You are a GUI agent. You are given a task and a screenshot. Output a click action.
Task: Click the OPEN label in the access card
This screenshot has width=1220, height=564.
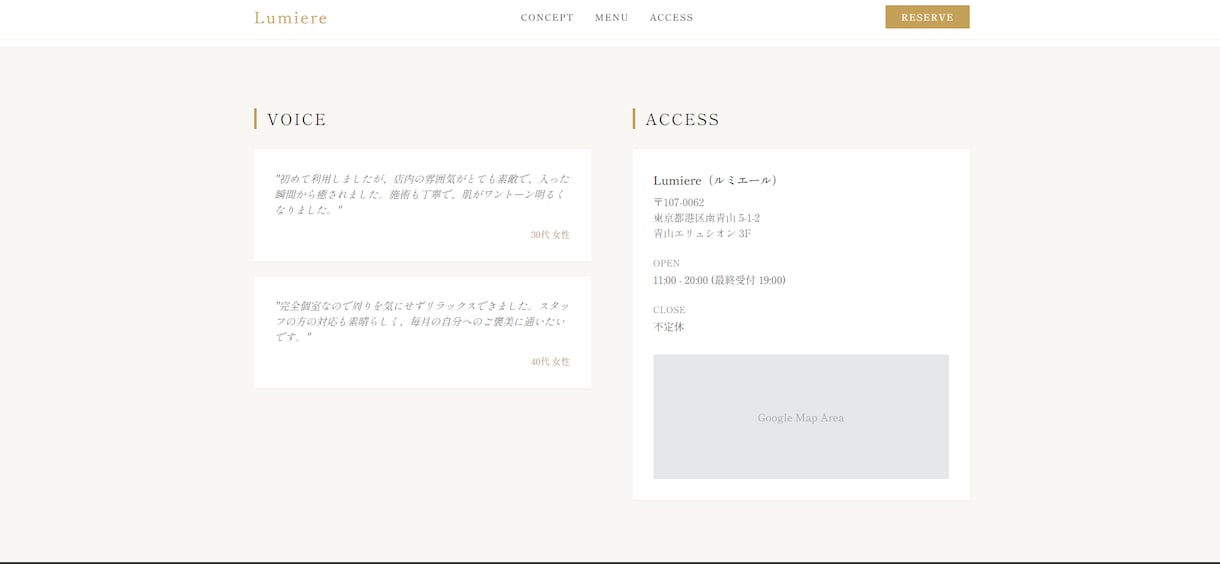point(666,263)
